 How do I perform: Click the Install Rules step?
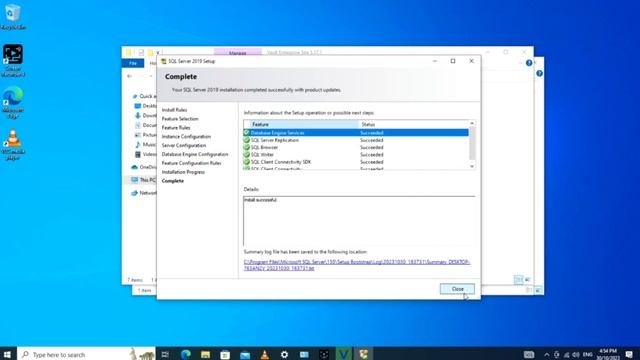click(x=174, y=110)
